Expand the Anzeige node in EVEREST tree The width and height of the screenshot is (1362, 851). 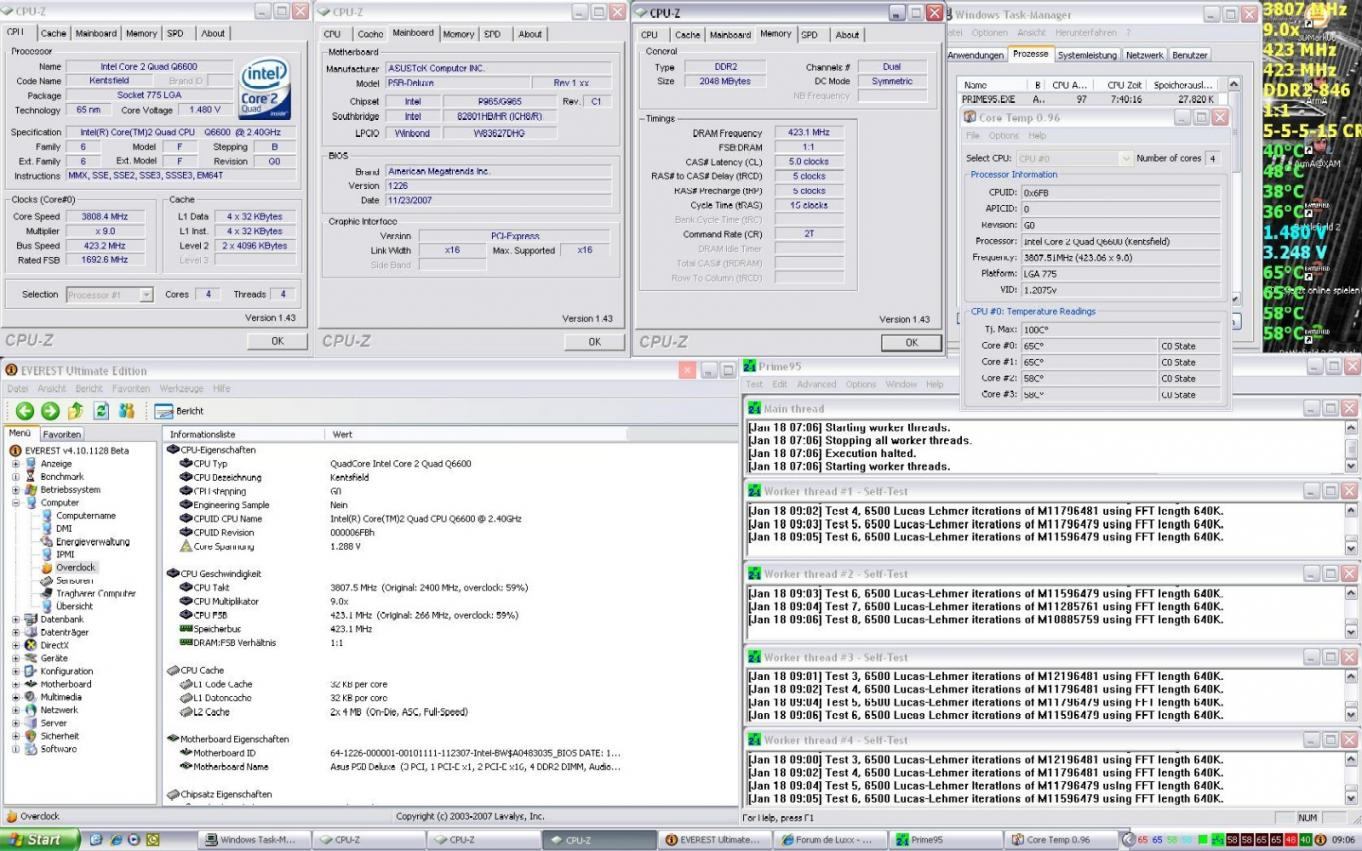pos(15,464)
